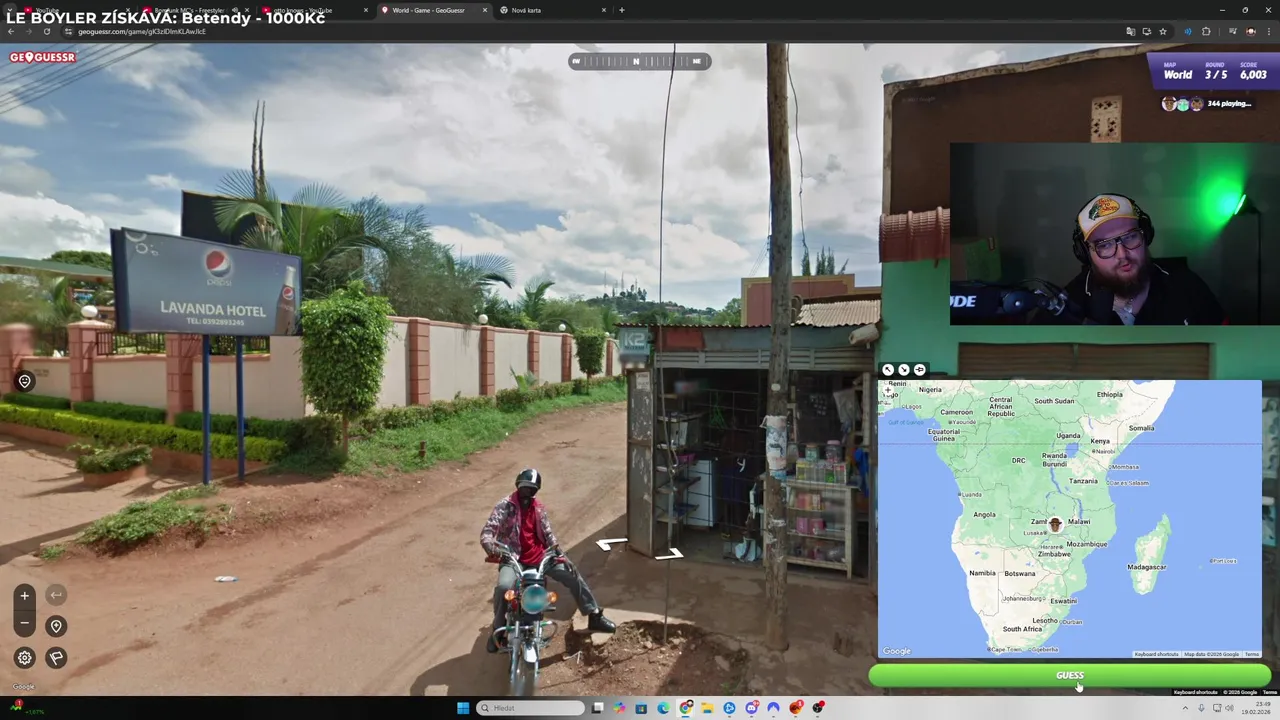Click Angola label on the map

pos(984,515)
